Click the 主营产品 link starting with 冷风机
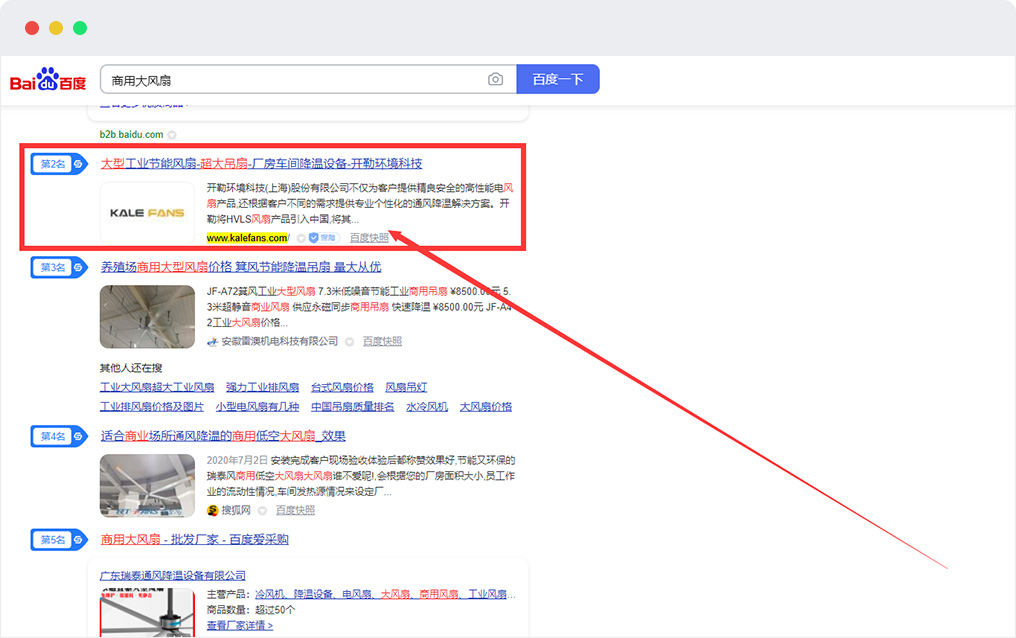 (x=385, y=594)
